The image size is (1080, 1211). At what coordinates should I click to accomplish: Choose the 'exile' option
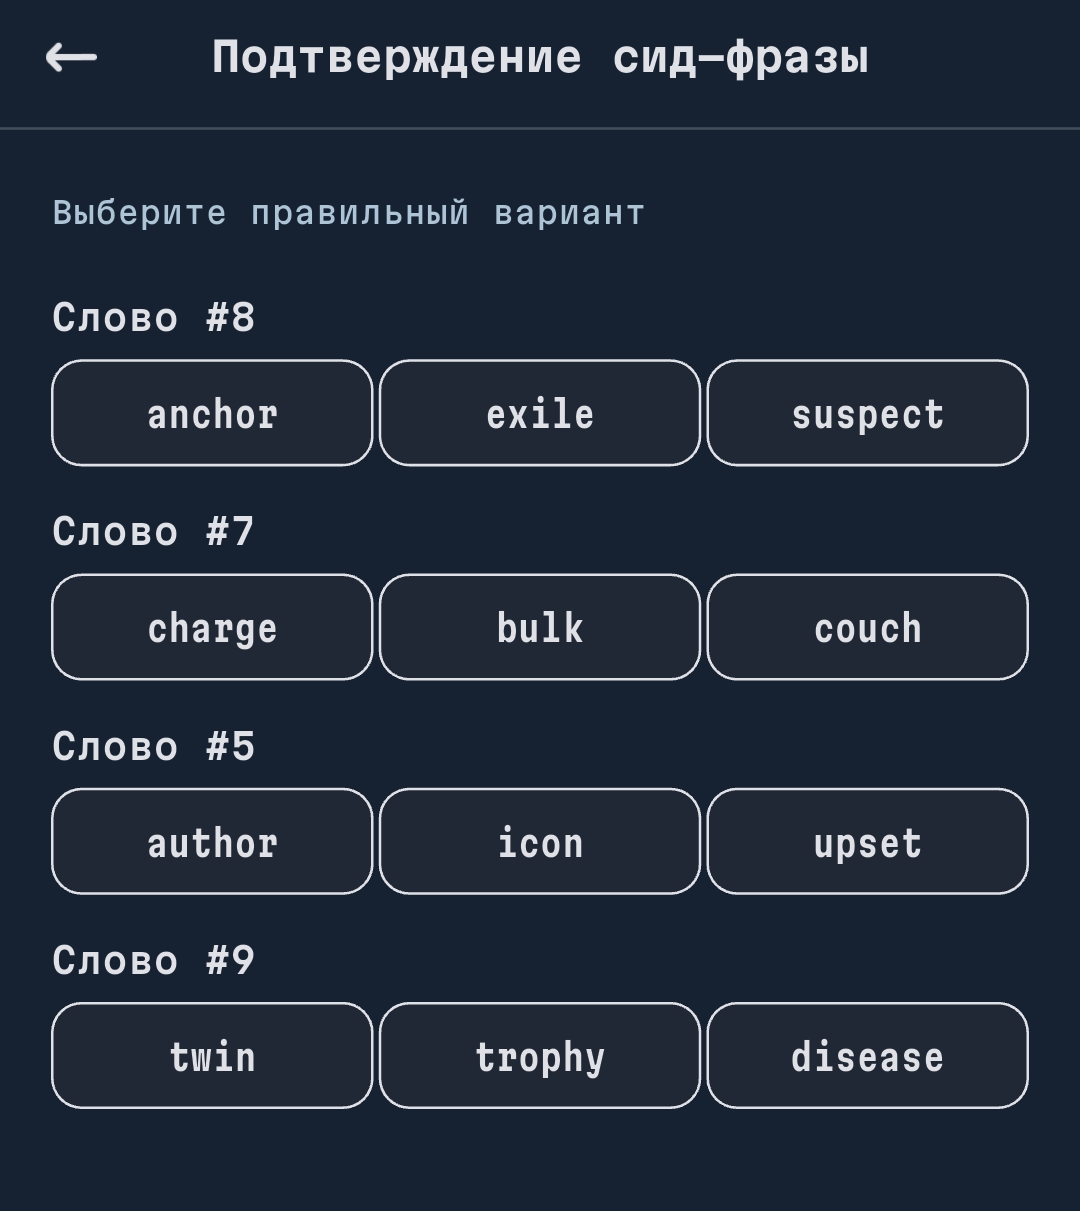tap(540, 413)
